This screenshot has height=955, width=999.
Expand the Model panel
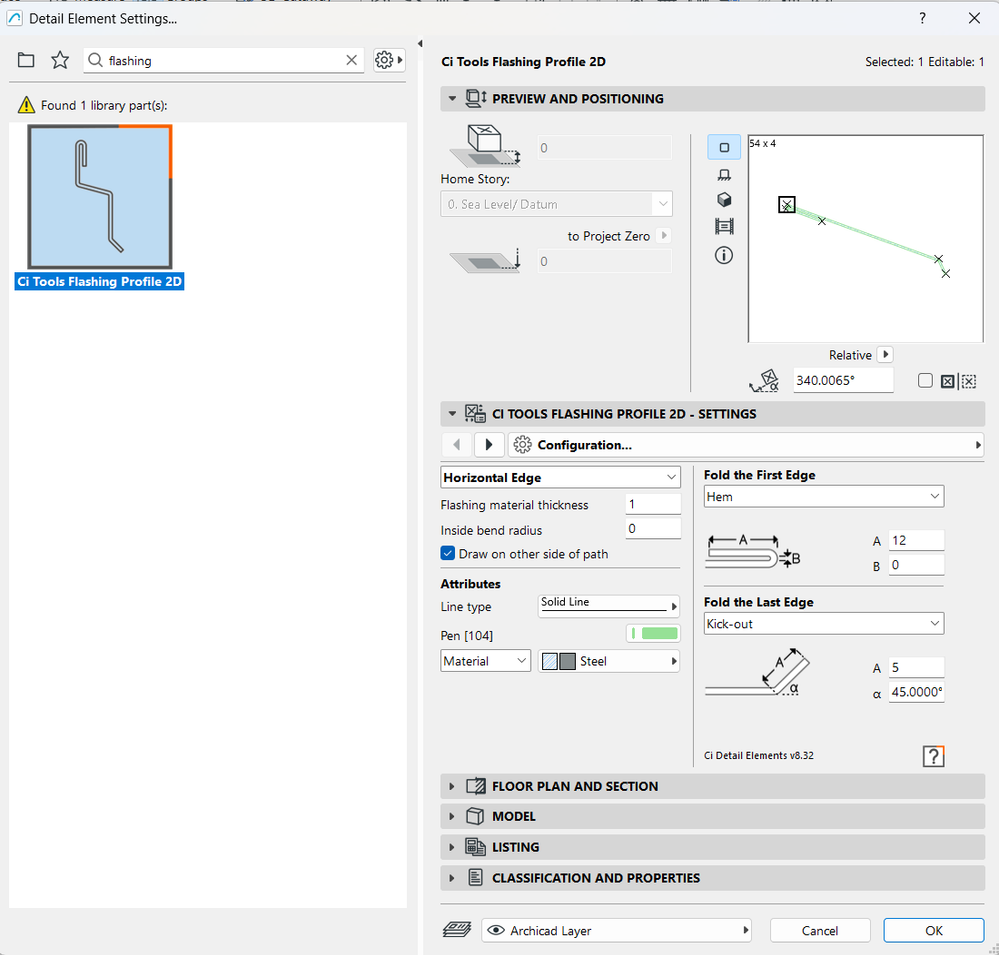tap(452, 817)
